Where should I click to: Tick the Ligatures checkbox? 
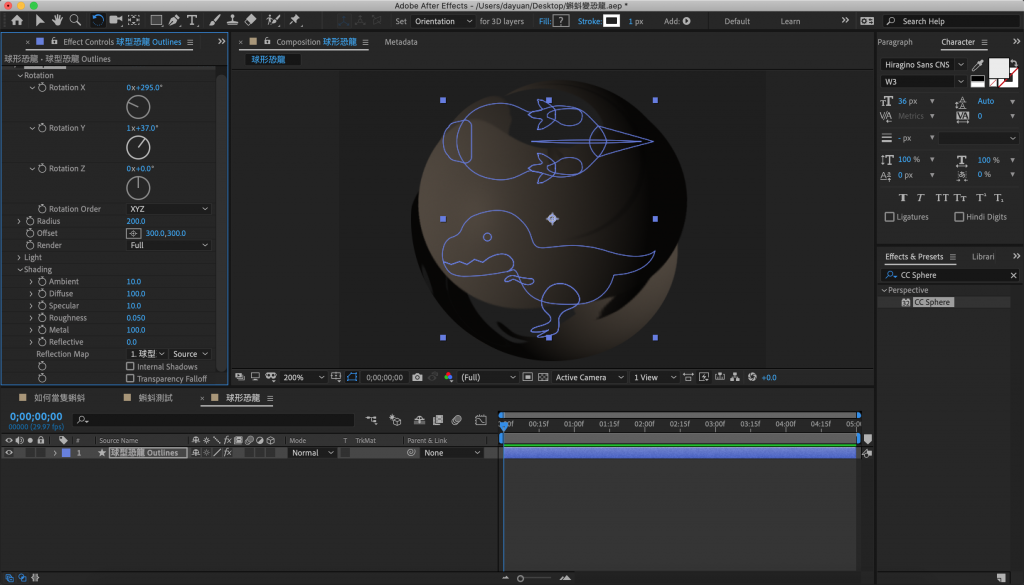pyautogui.click(x=889, y=217)
